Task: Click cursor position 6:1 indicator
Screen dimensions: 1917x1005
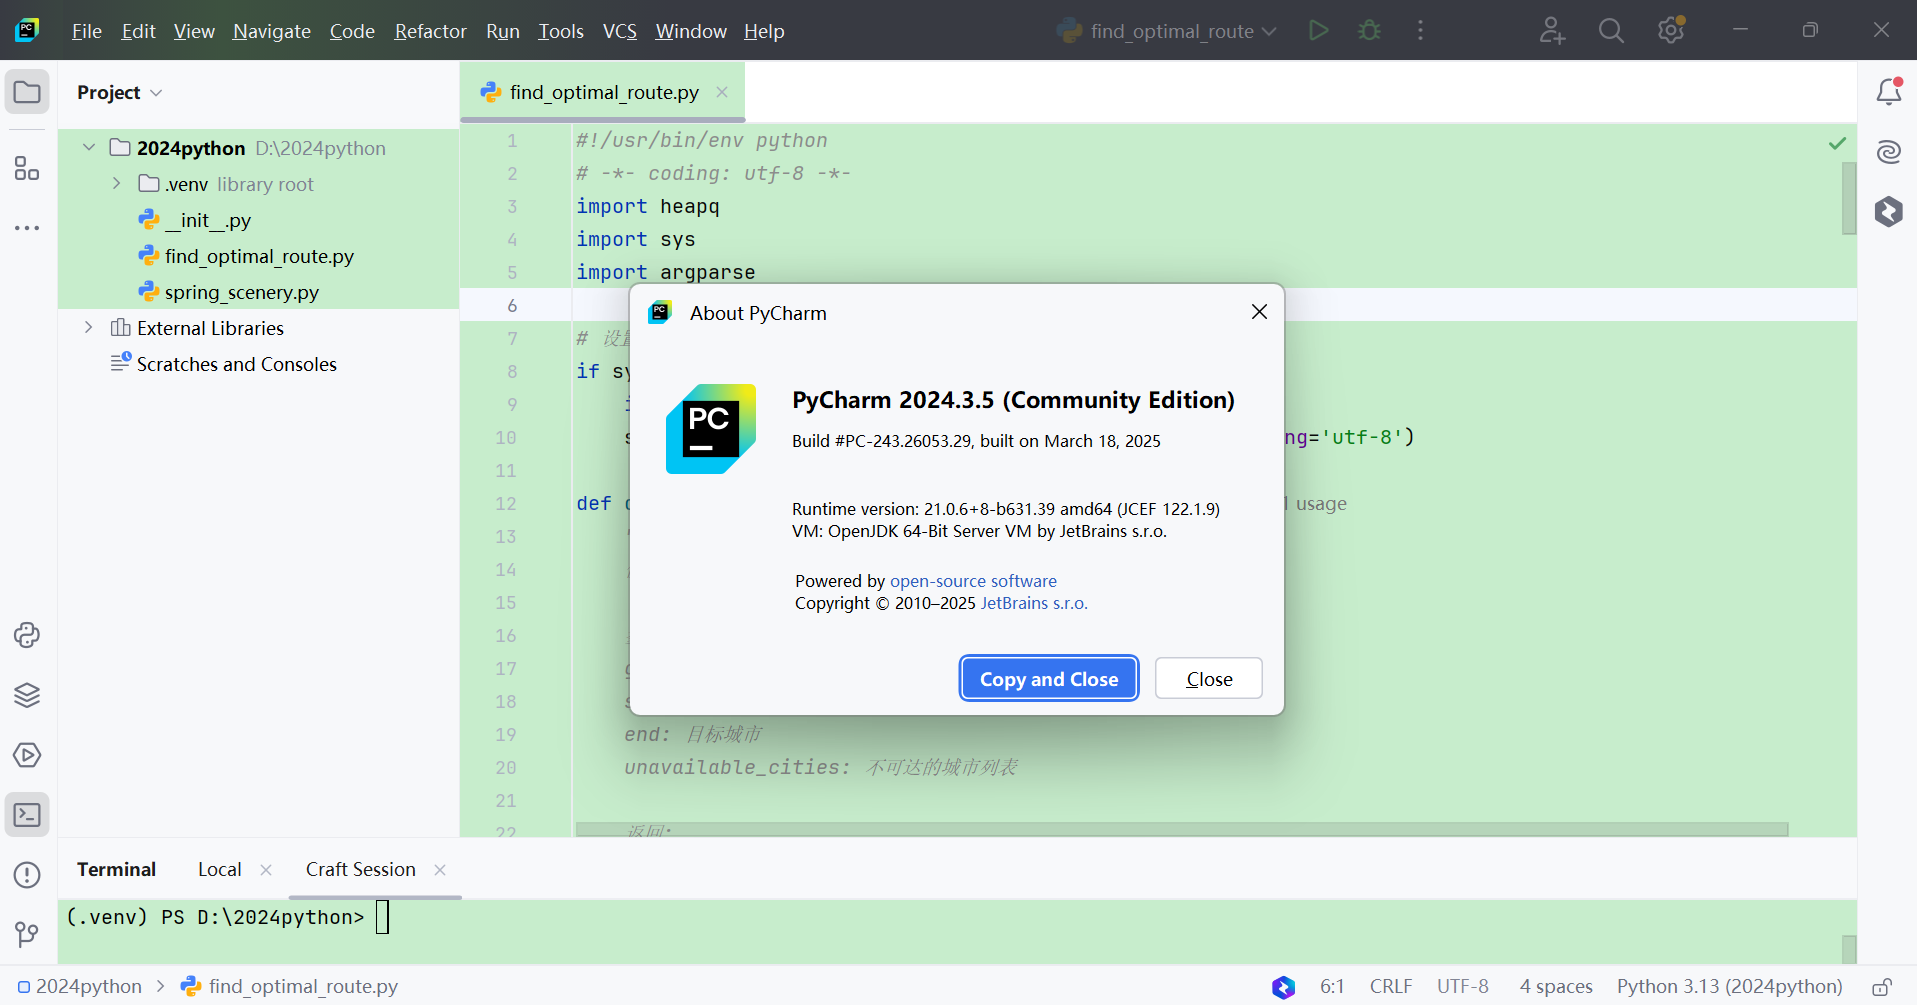Action: [1332, 987]
